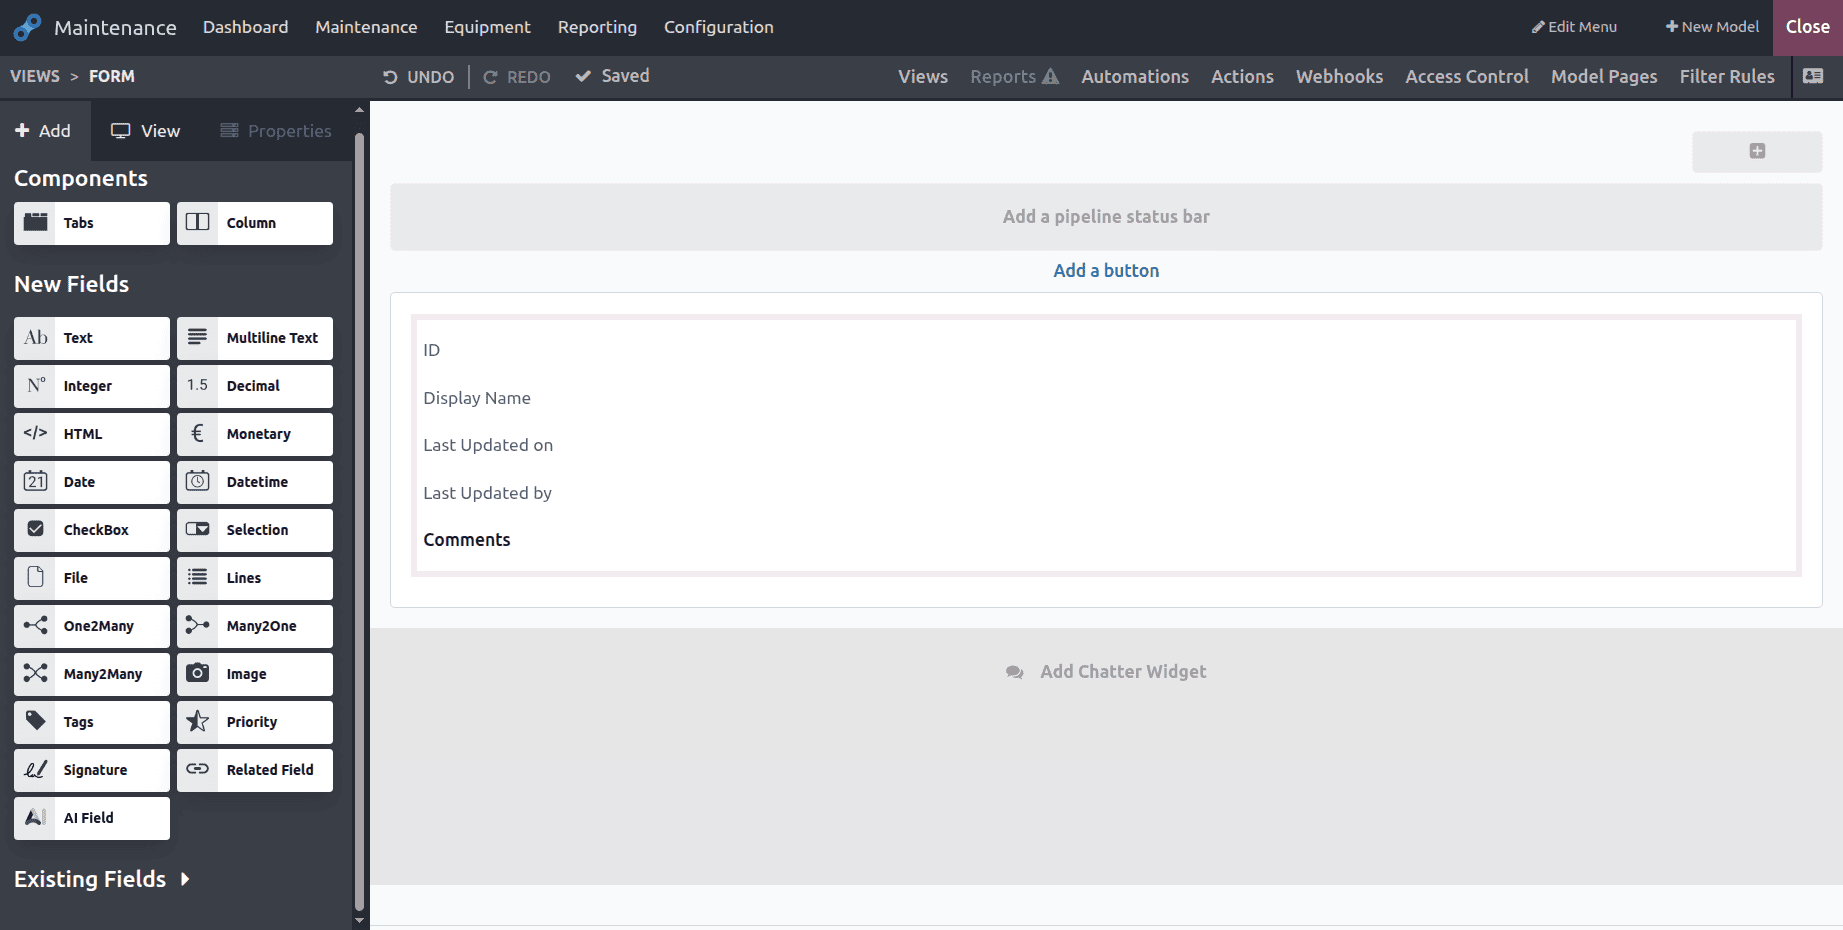Open the Views toolbar item

click(923, 76)
